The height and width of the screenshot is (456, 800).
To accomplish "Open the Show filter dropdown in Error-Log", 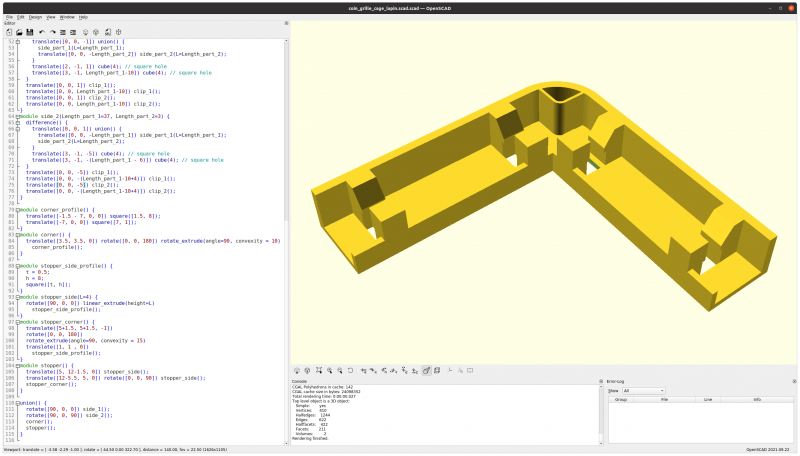I will [643, 391].
